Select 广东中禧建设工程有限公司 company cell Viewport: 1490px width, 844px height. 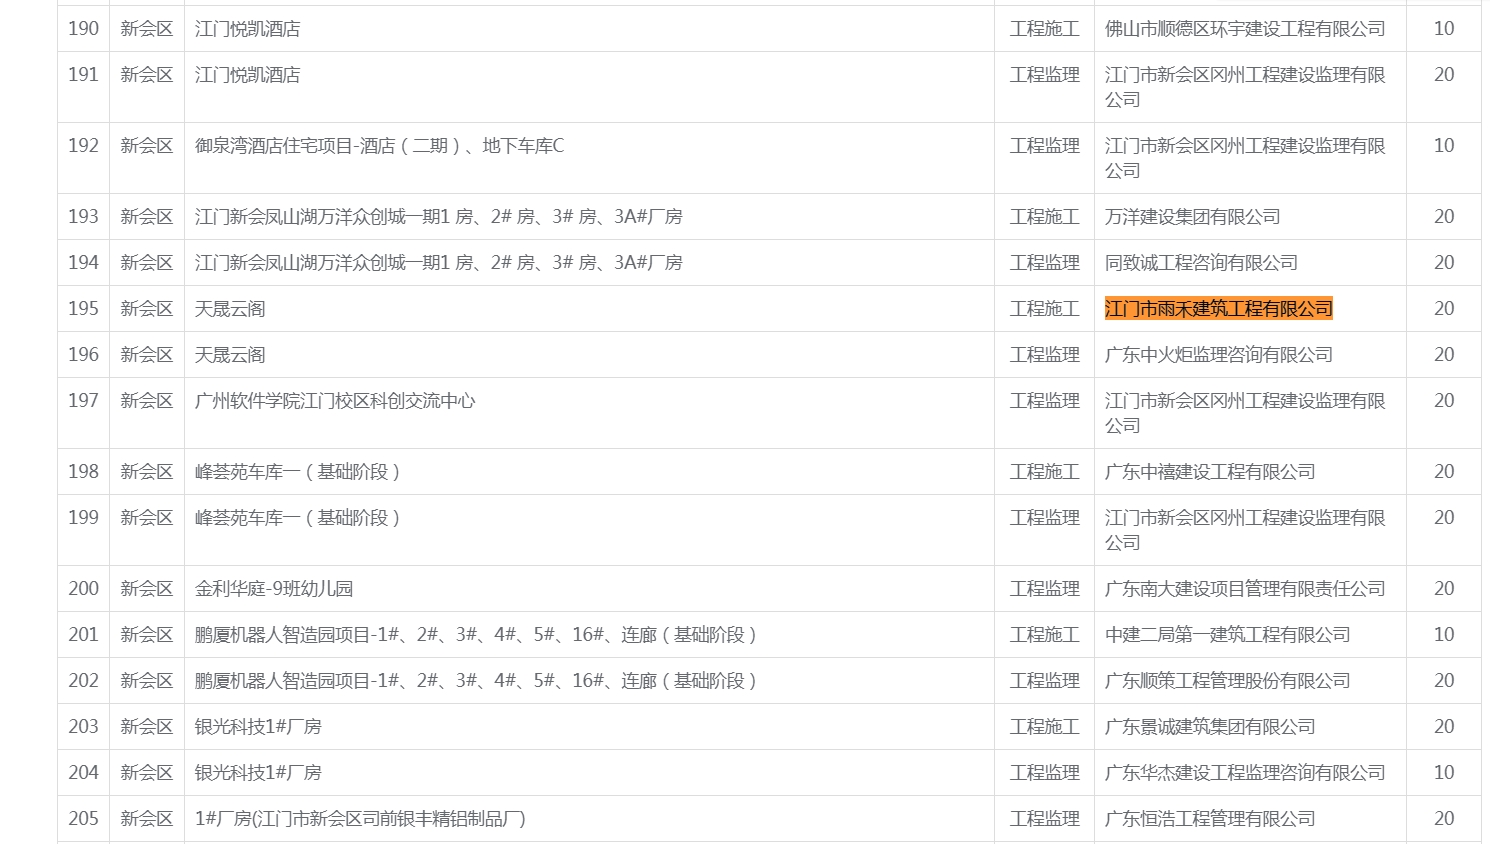point(1209,472)
